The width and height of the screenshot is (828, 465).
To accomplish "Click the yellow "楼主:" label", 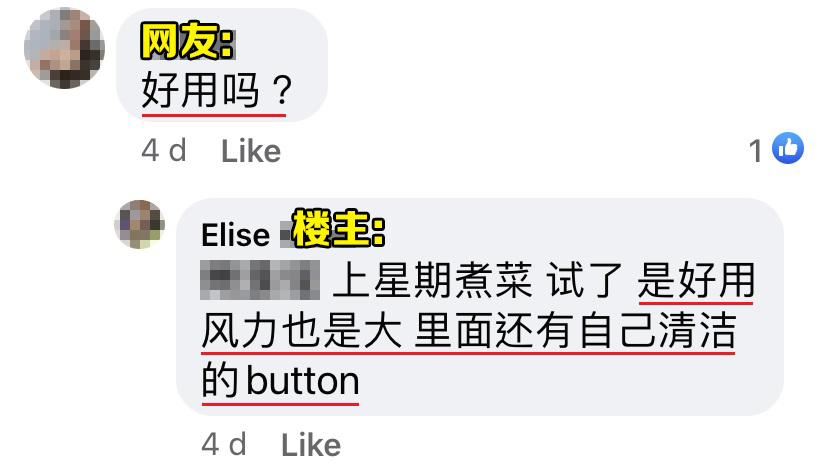I will pos(338,228).
